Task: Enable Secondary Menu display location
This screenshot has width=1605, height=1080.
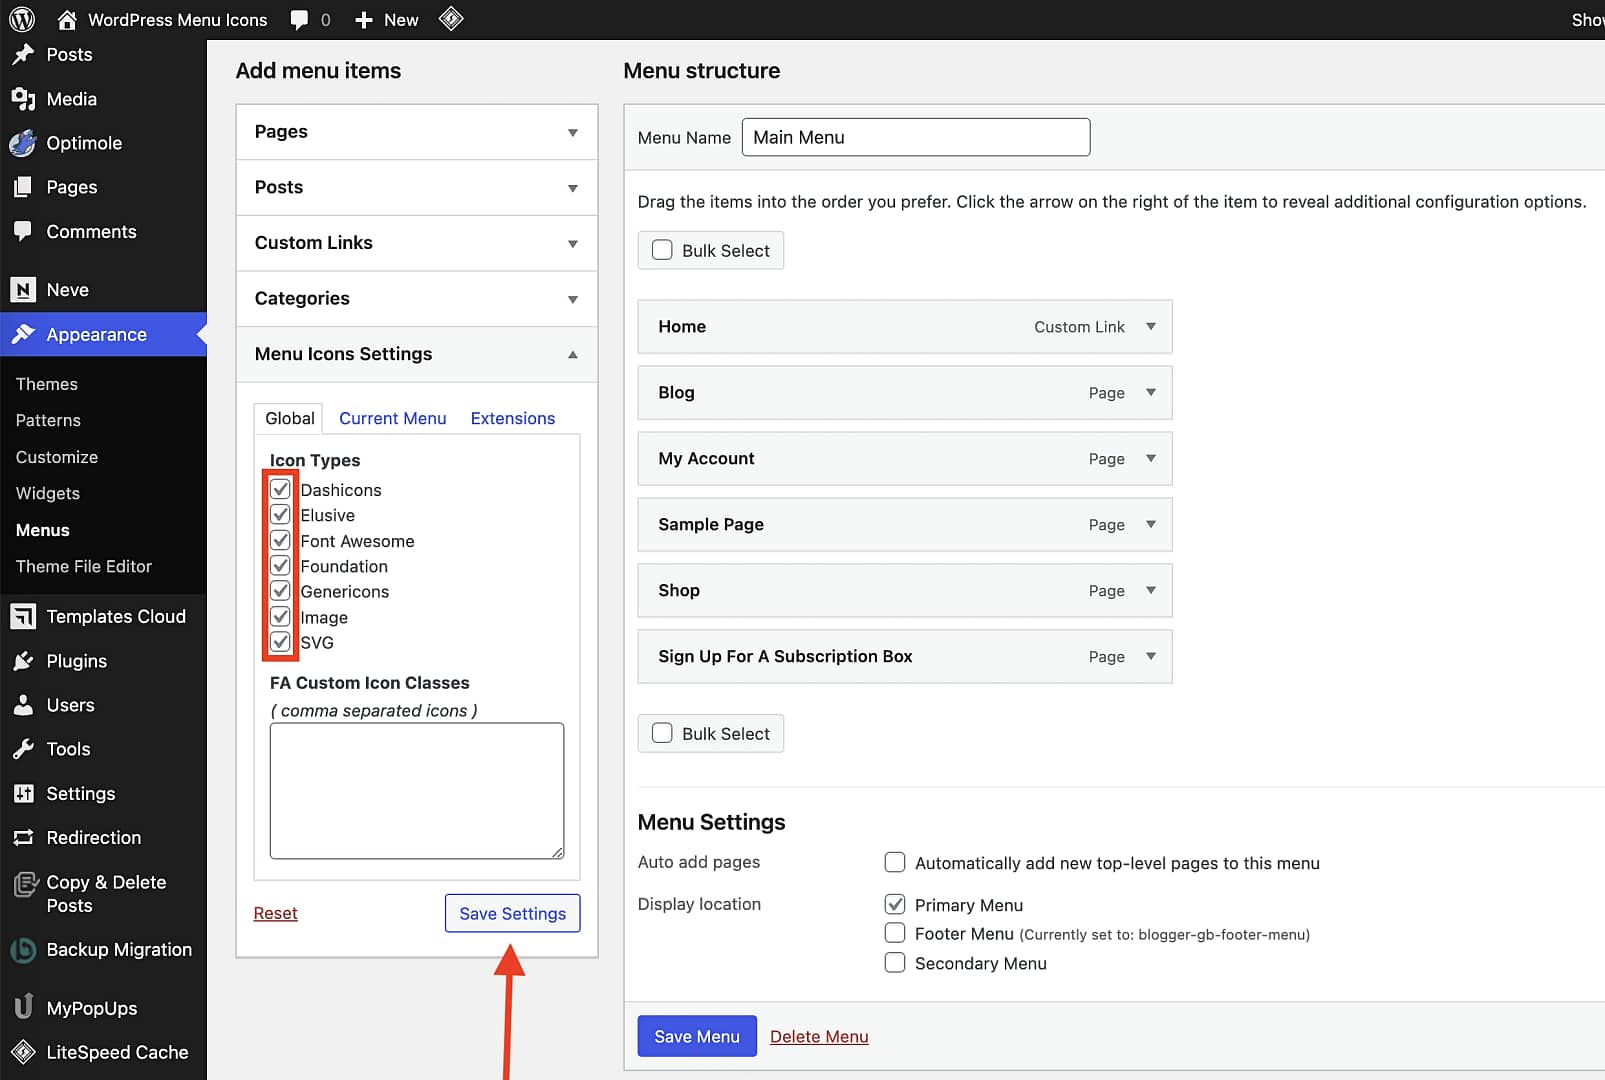Action: pos(895,962)
